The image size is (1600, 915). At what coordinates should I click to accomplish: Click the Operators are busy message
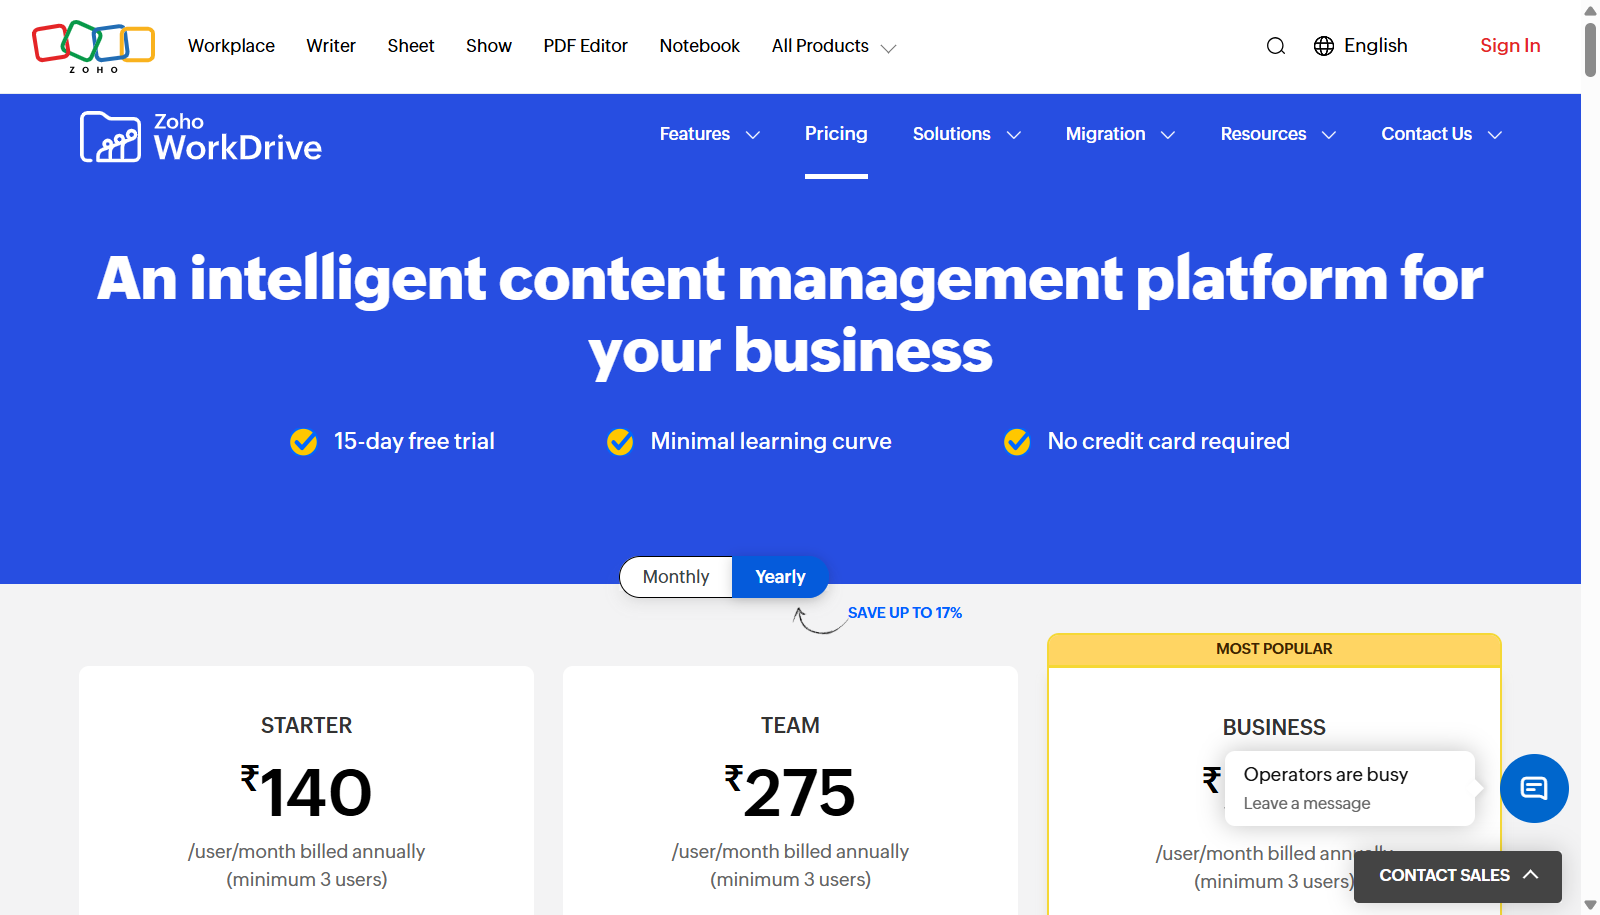click(1325, 775)
